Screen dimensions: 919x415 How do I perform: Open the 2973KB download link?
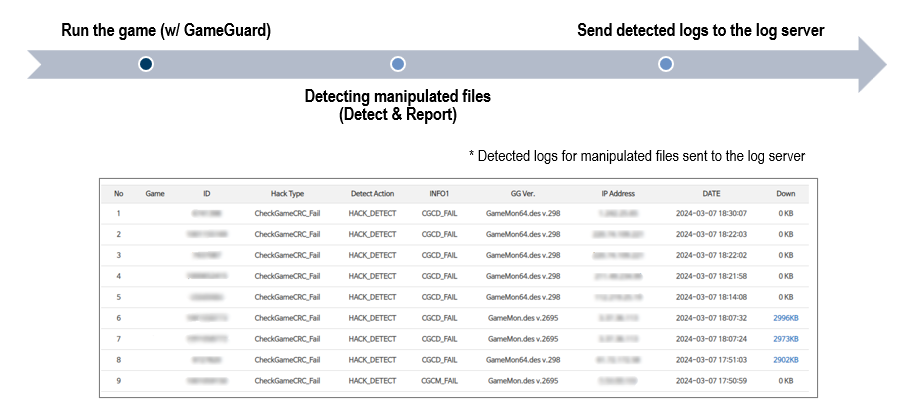785,339
